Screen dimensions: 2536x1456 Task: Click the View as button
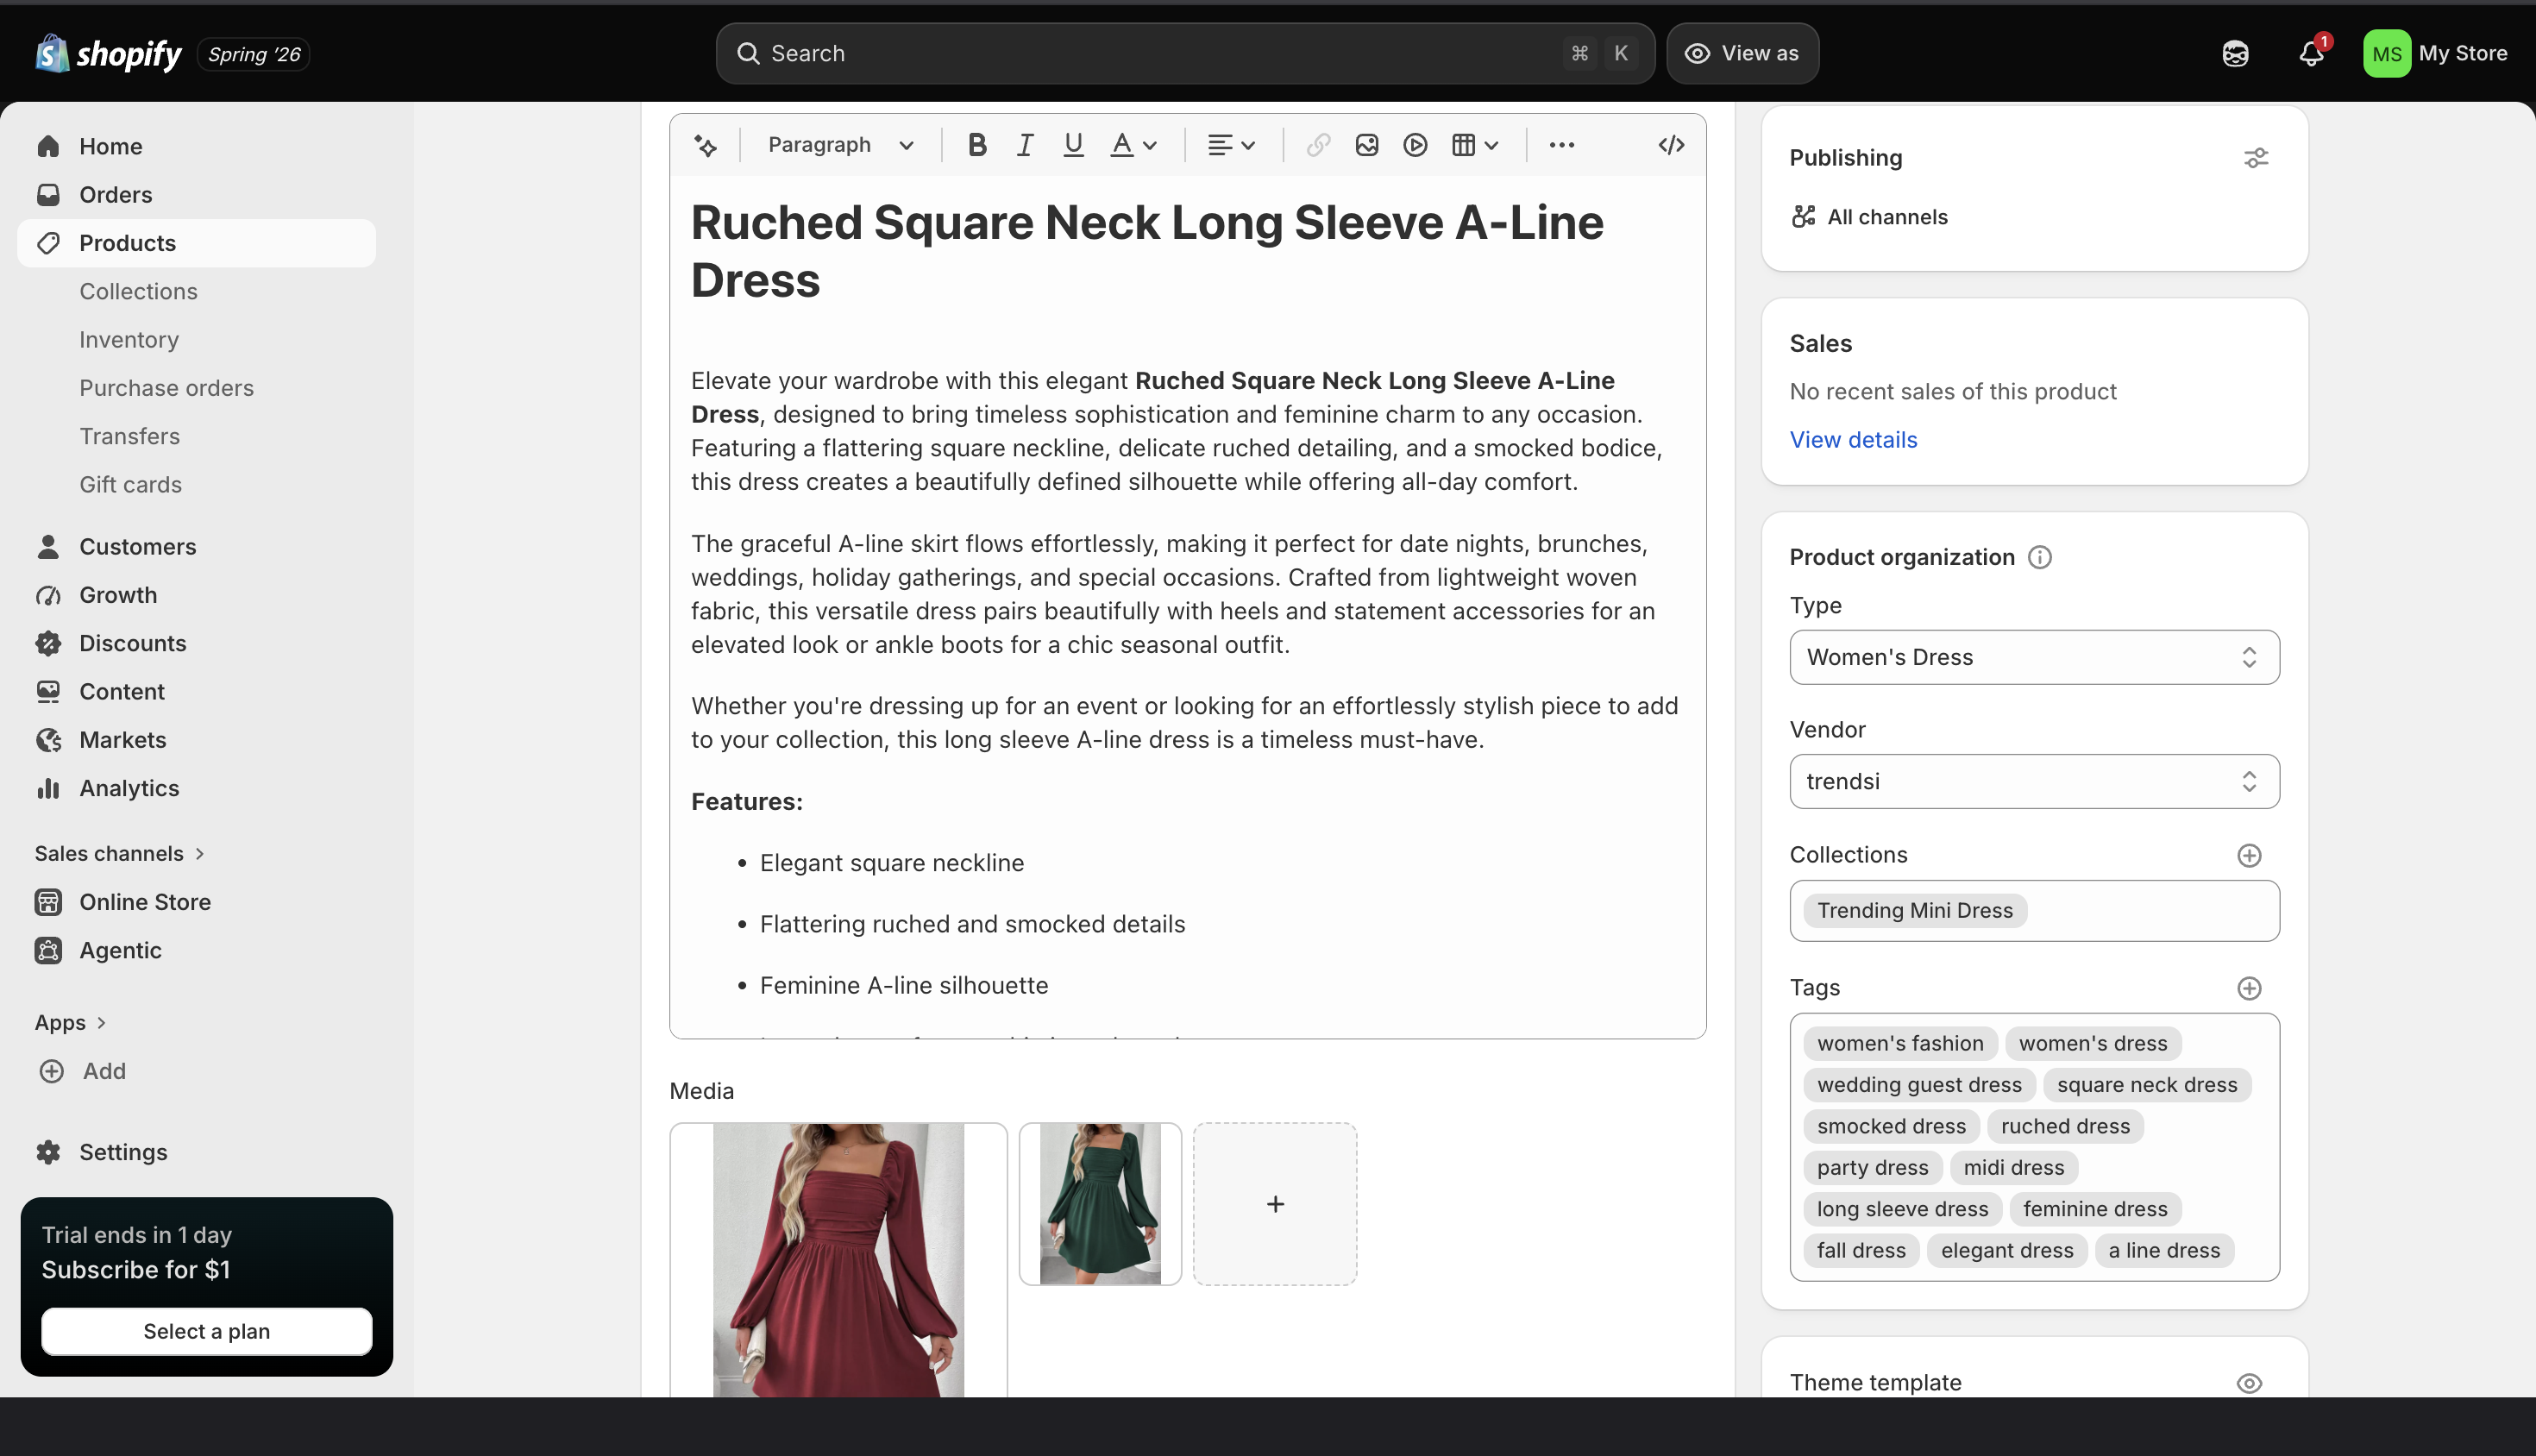click(x=1742, y=53)
